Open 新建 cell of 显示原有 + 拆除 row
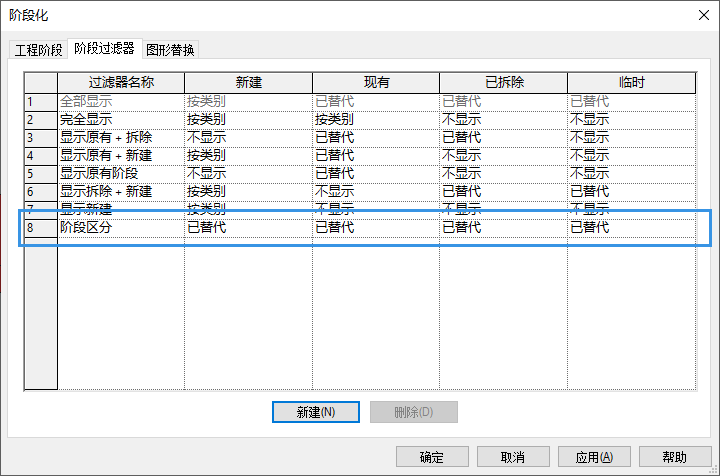The width and height of the screenshot is (720, 476). [x=248, y=138]
